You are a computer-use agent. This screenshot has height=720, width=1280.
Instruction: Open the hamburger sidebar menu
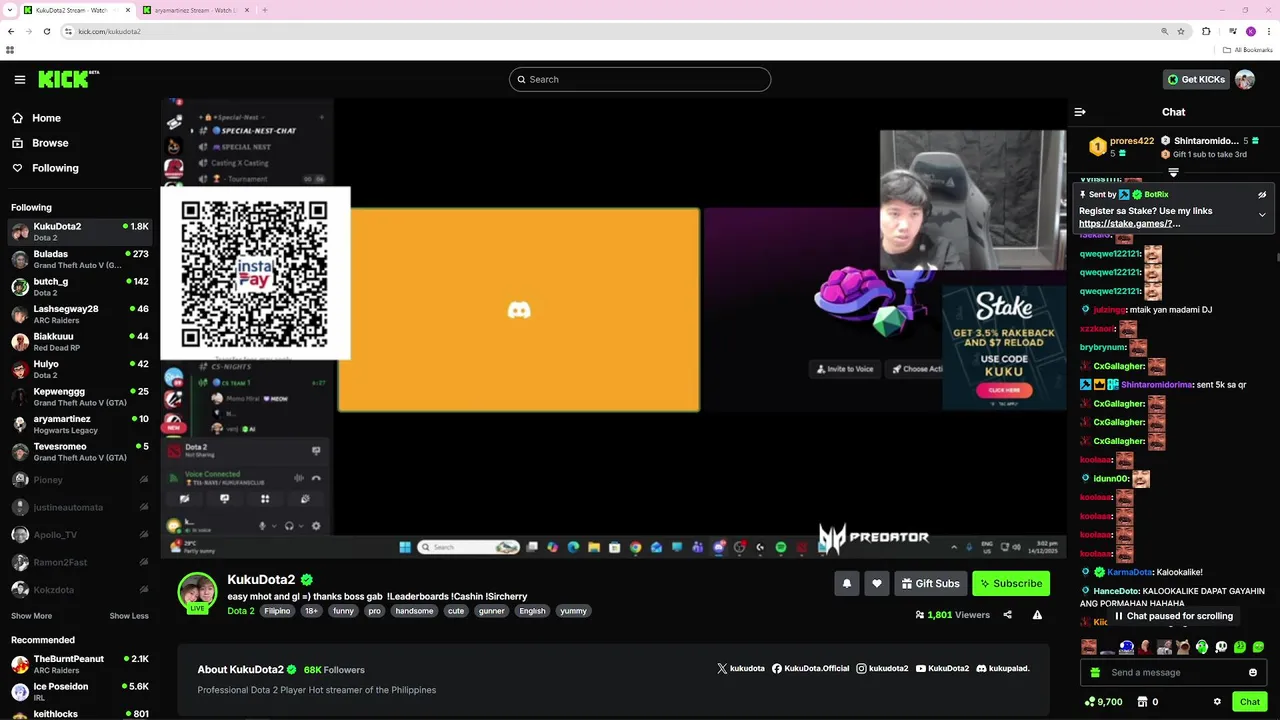20,79
